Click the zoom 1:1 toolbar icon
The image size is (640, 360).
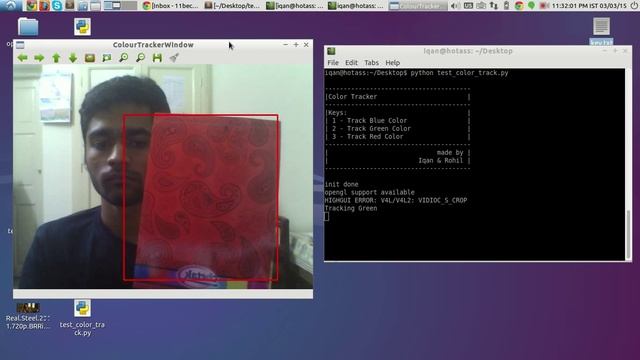(90, 58)
